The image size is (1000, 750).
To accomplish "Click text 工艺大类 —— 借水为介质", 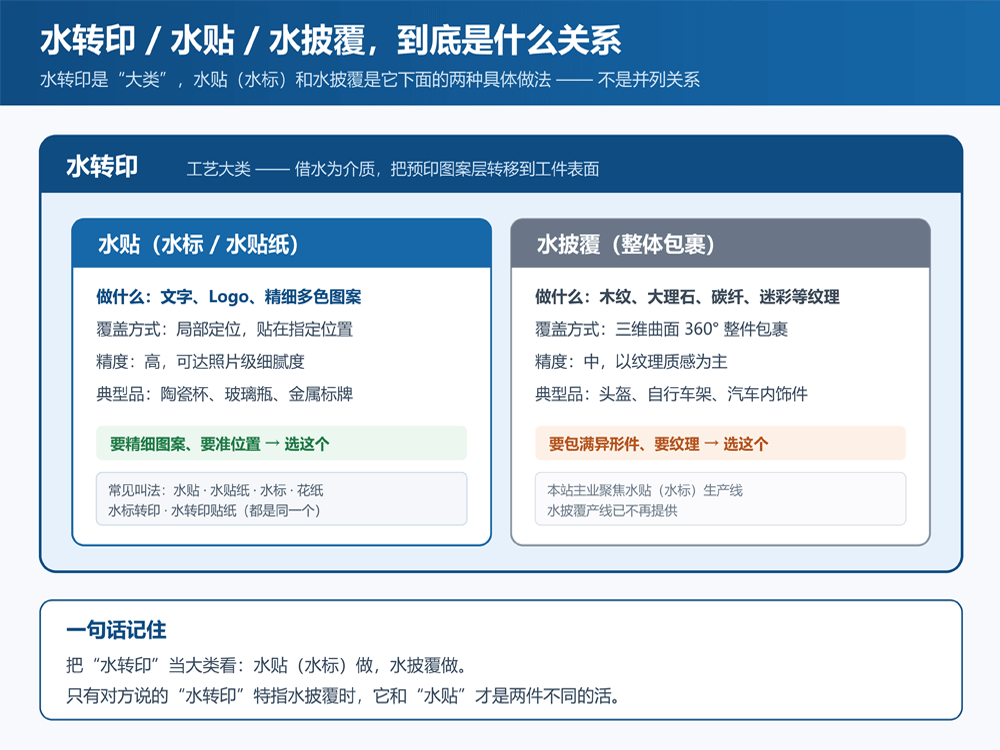I will (393, 169).
